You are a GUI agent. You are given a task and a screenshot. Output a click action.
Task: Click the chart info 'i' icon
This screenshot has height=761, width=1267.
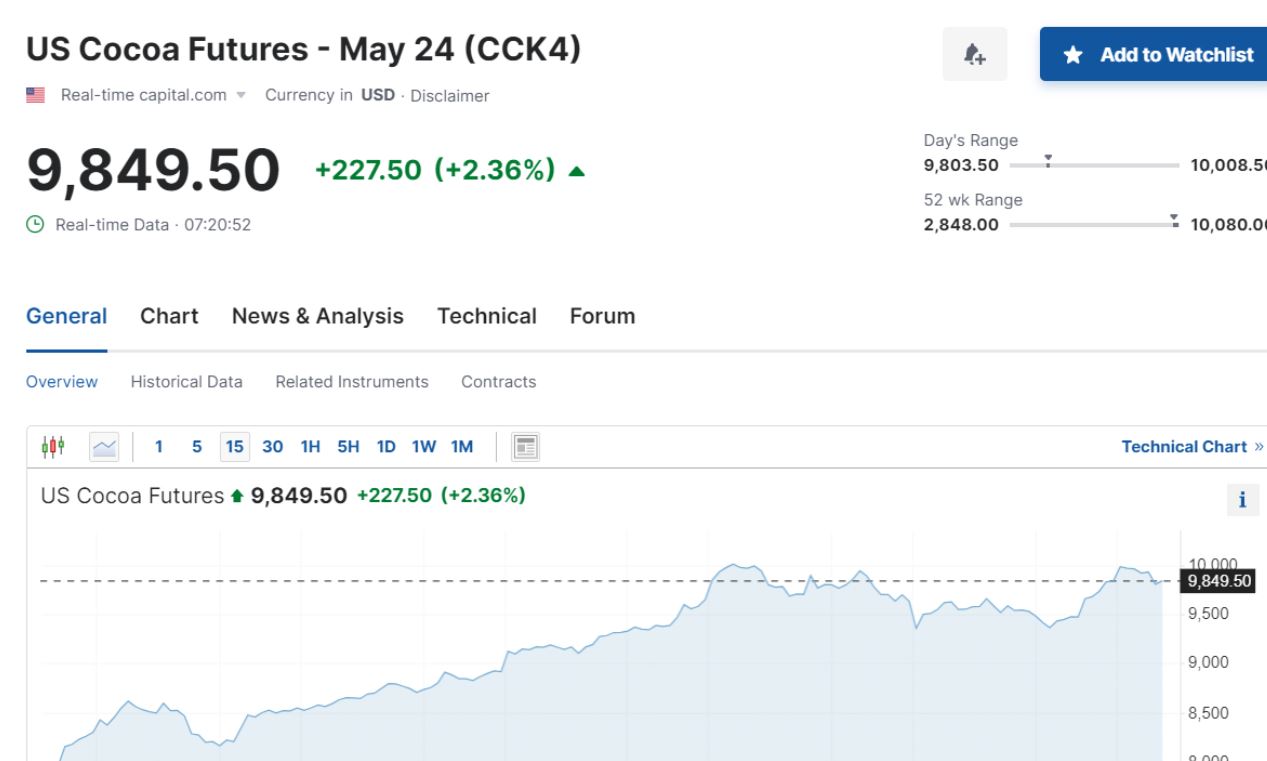point(1242,500)
